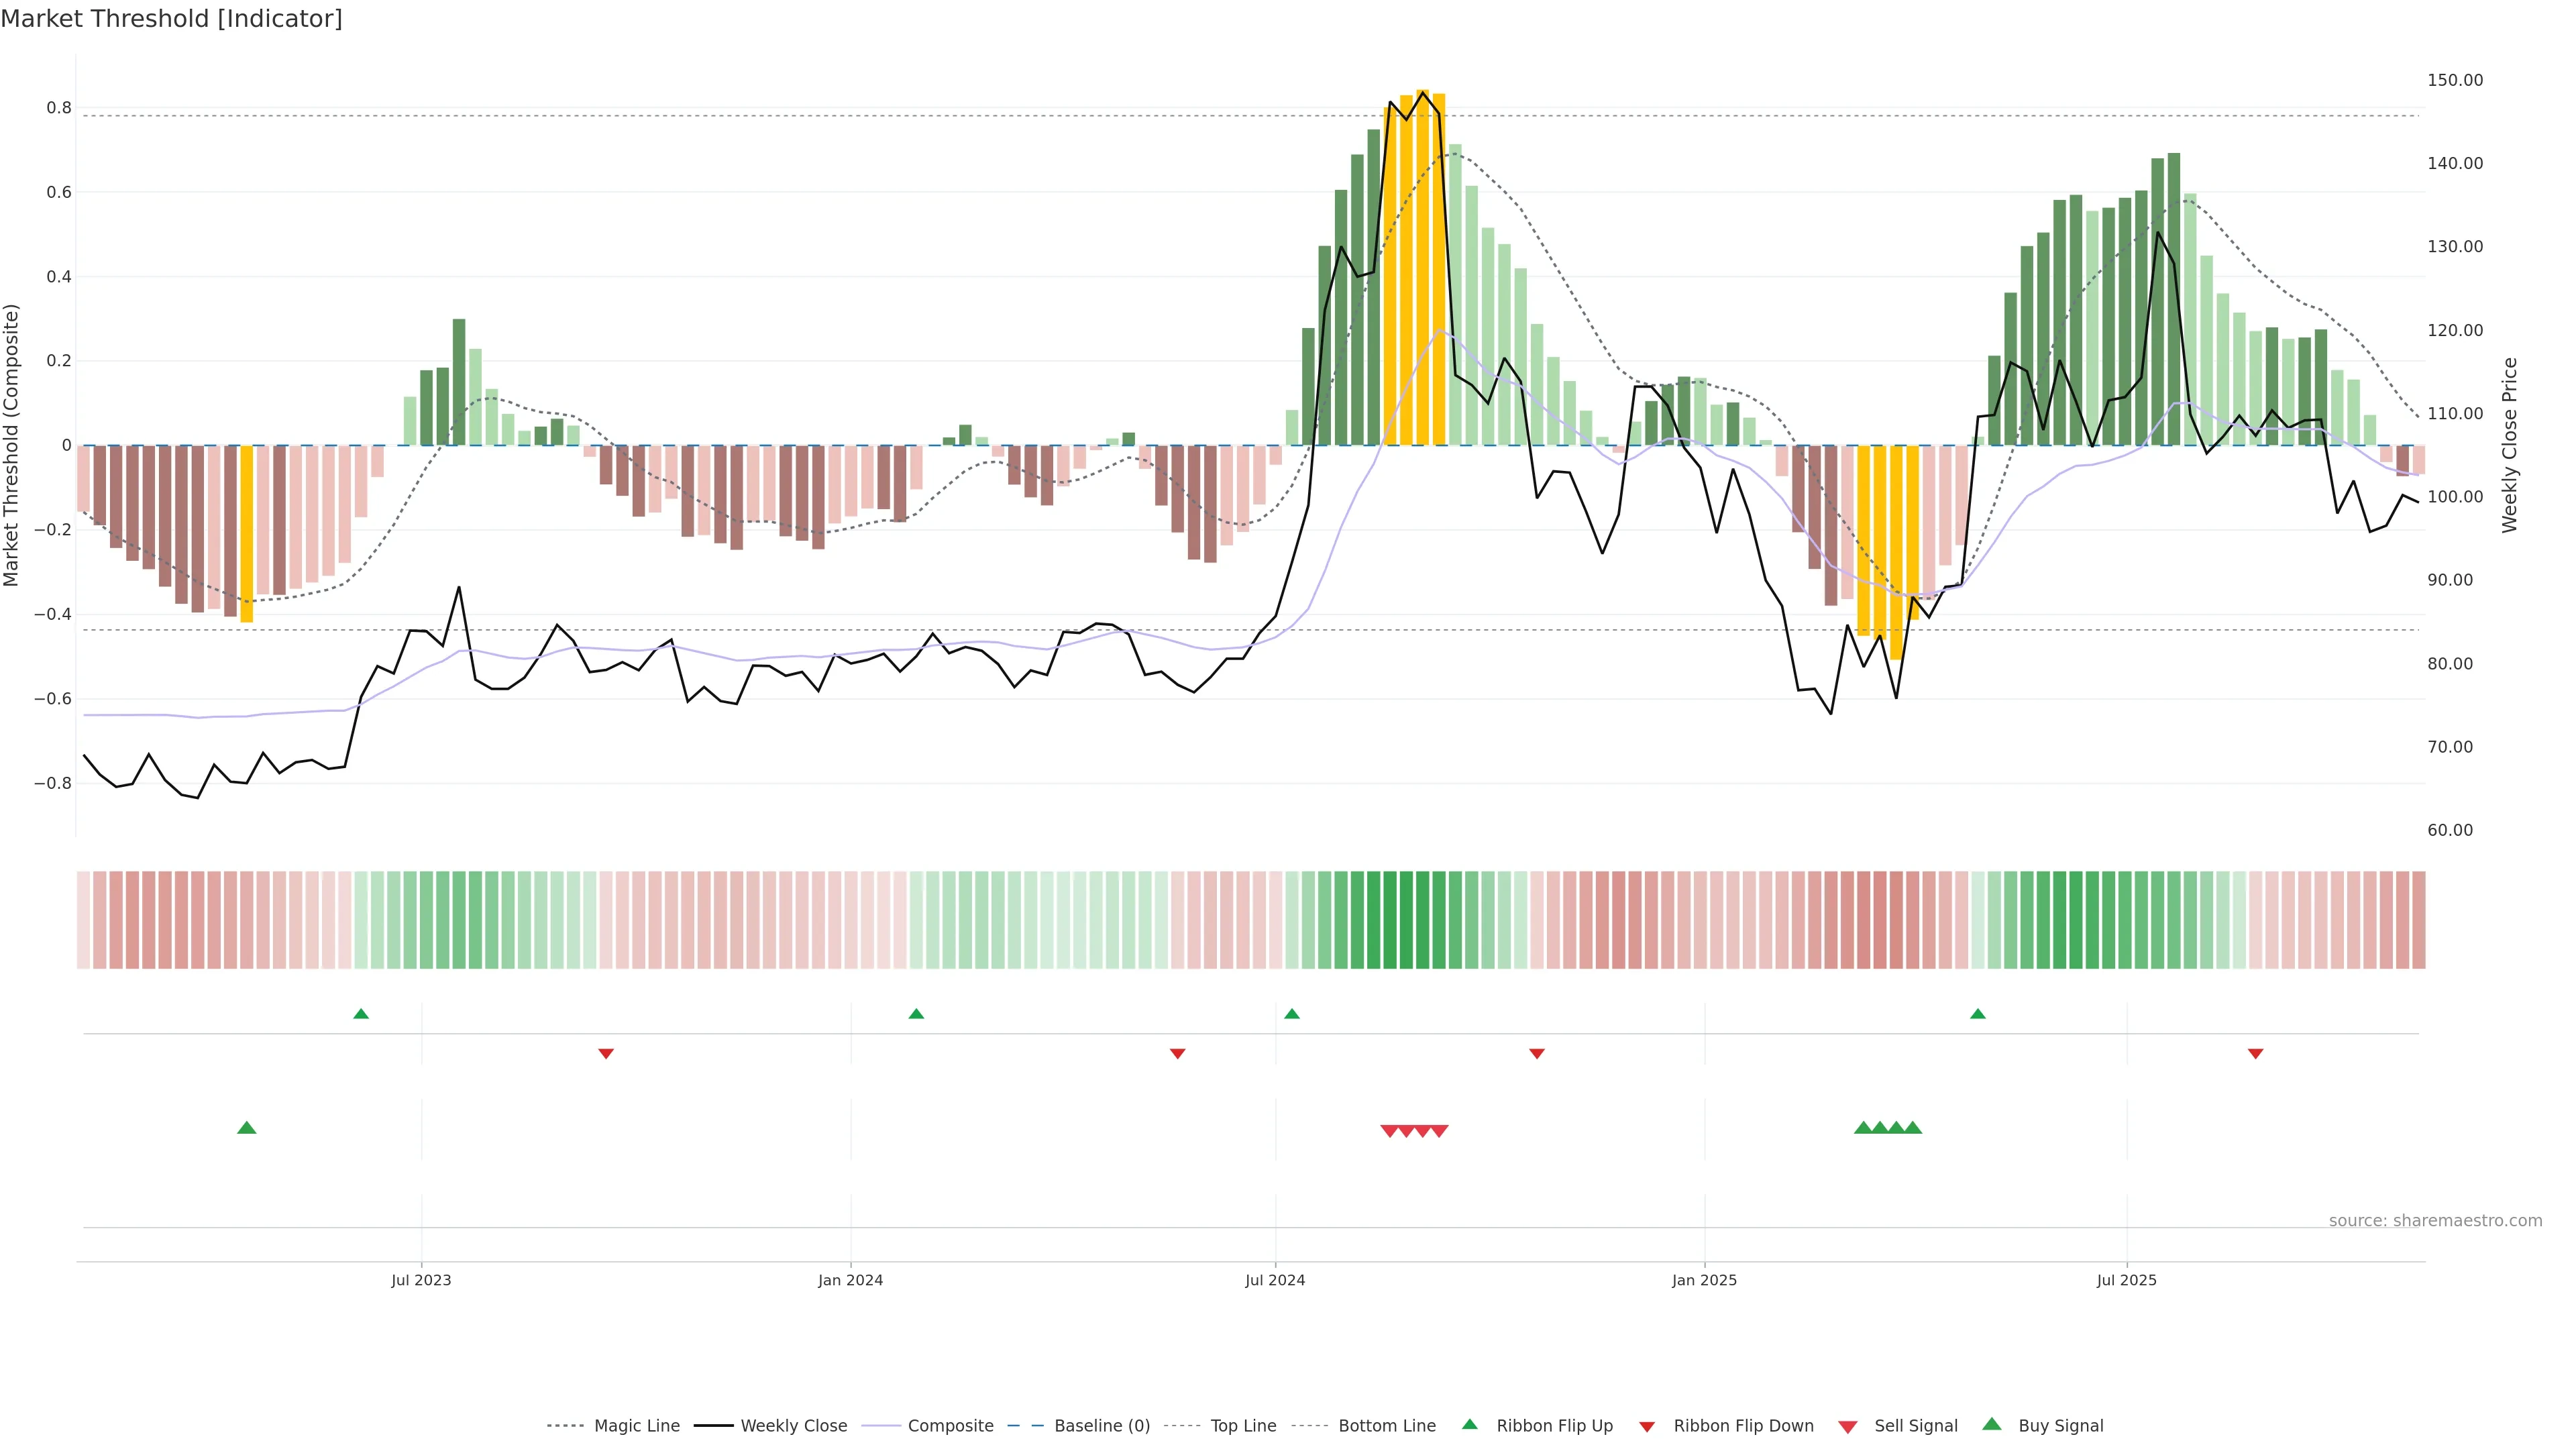Click the Sell Signal legend triangle icon
This screenshot has height=1449, width=2576.
pos(1847,1426)
